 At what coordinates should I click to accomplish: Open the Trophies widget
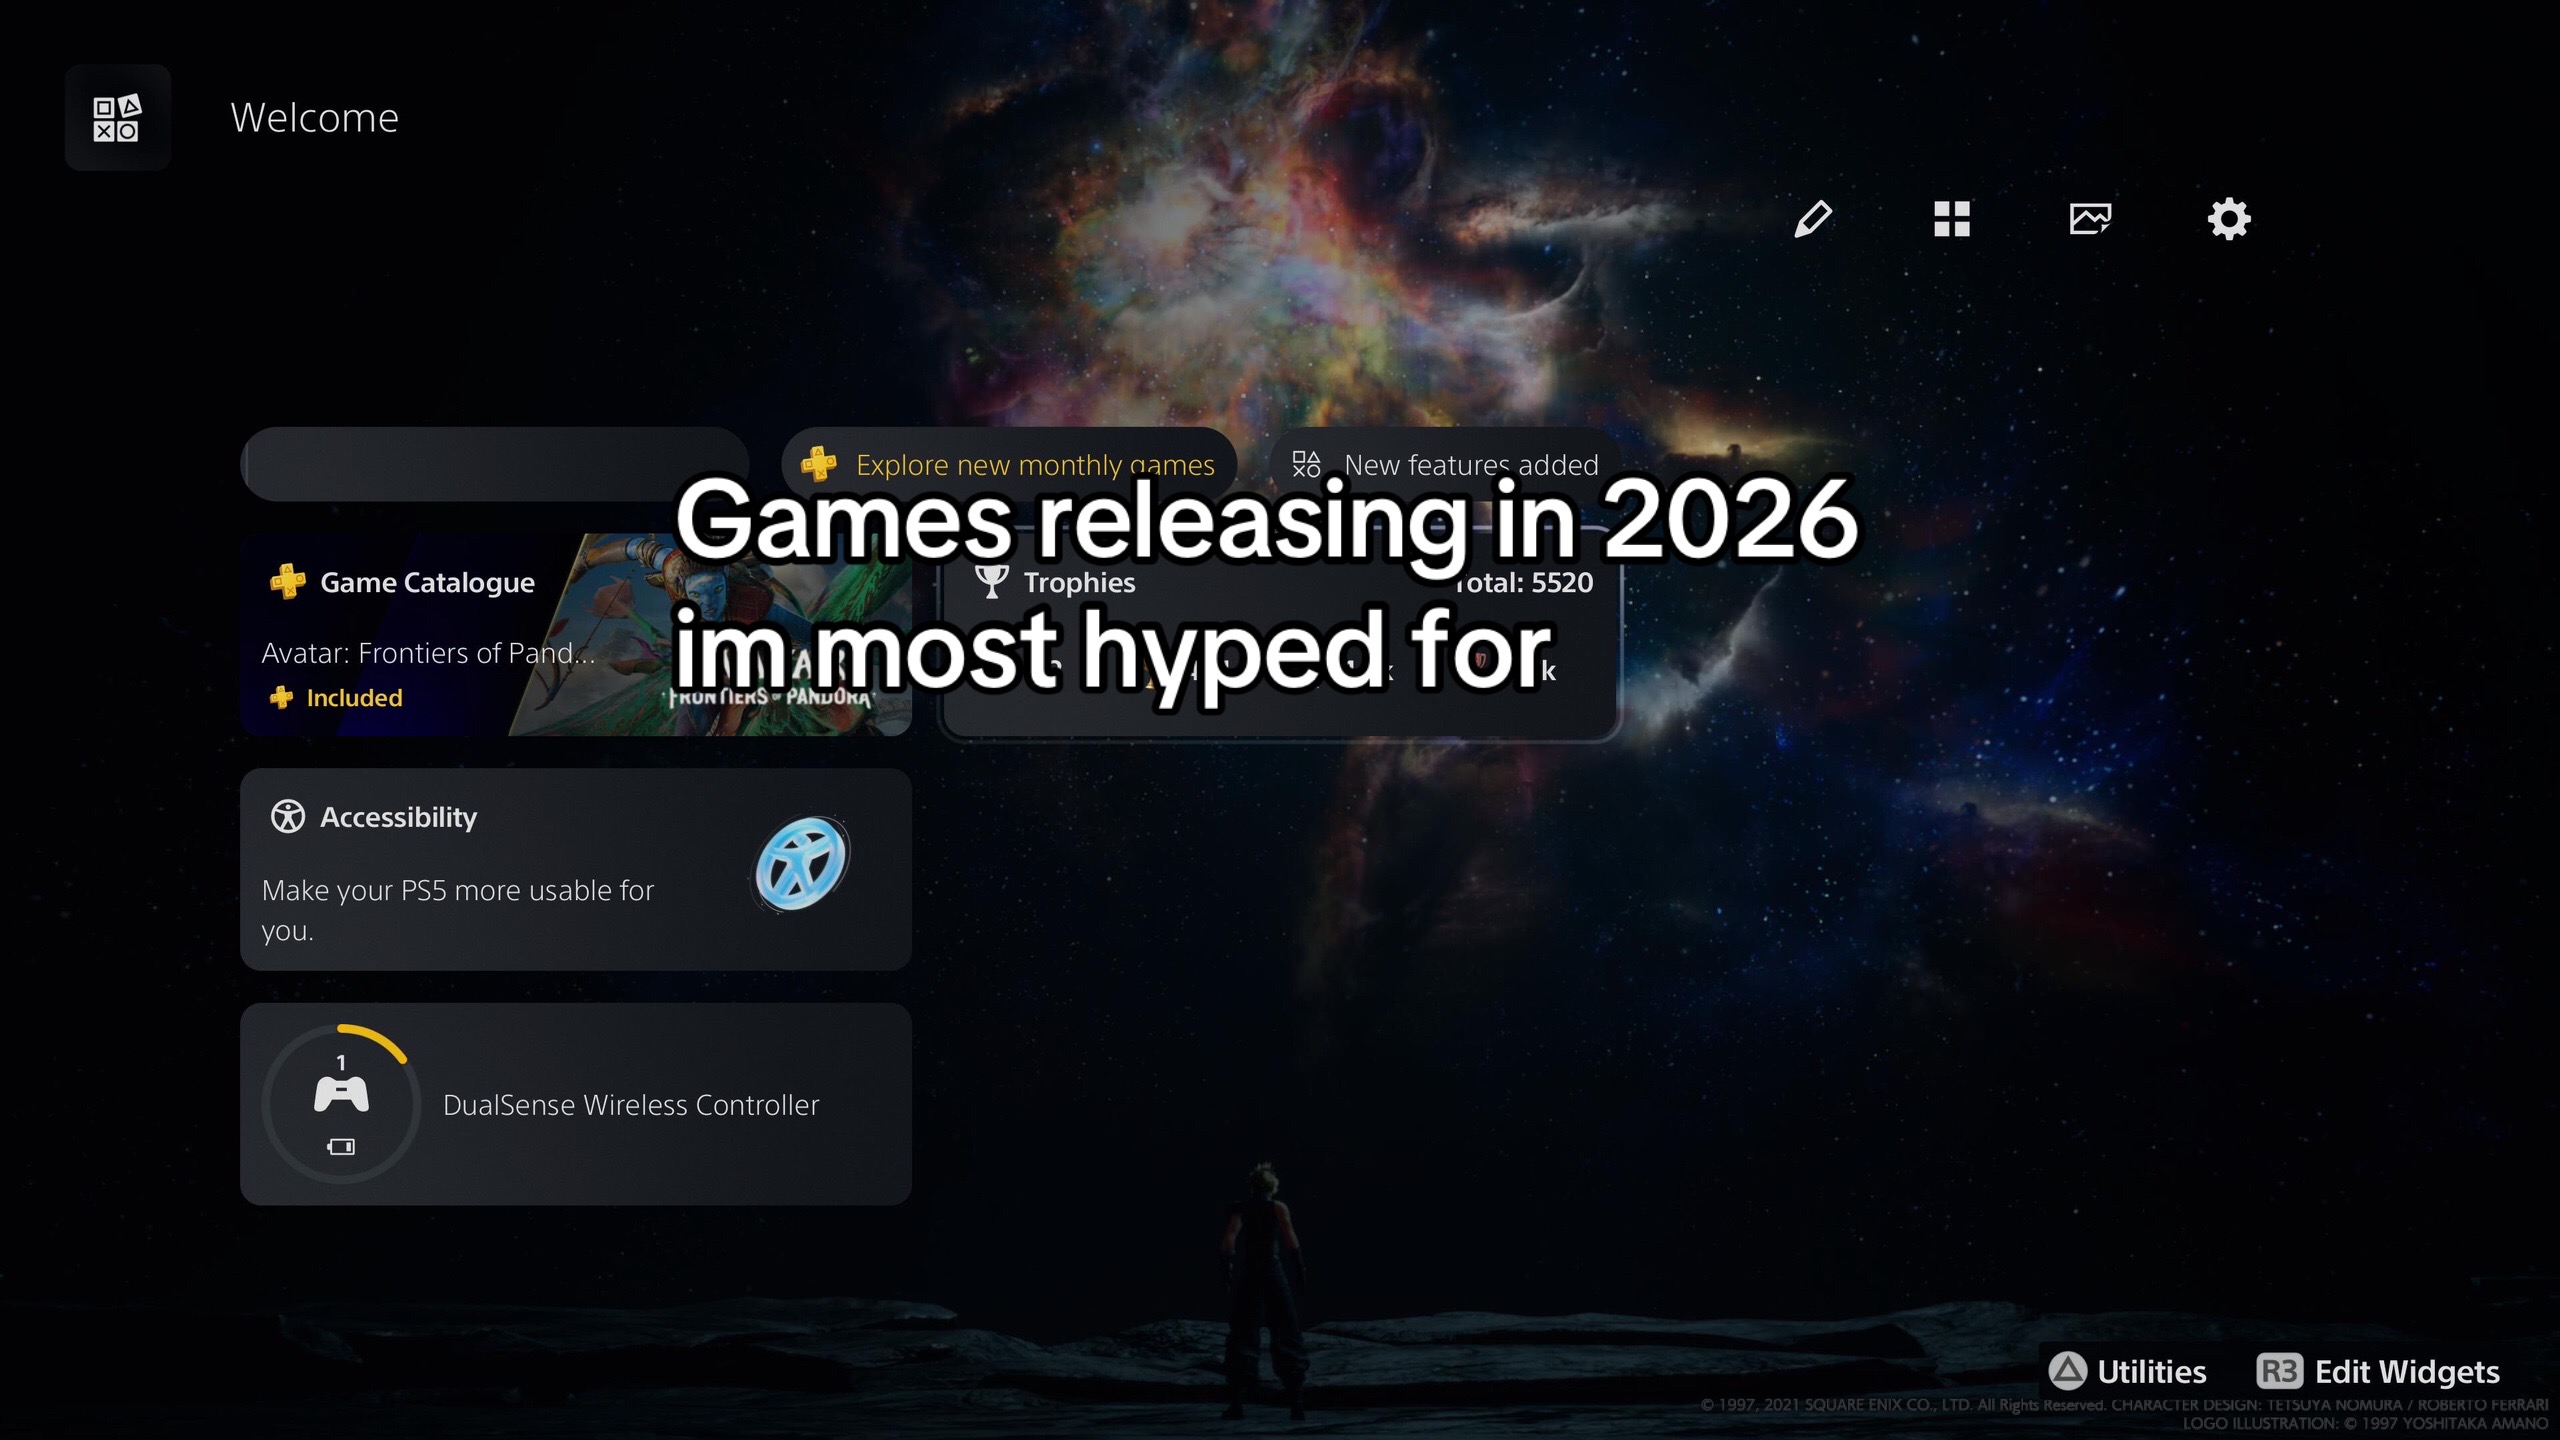point(1280,637)
